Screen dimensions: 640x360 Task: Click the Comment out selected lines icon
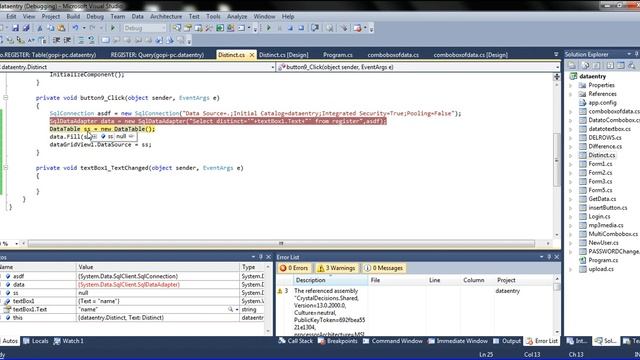81,40
